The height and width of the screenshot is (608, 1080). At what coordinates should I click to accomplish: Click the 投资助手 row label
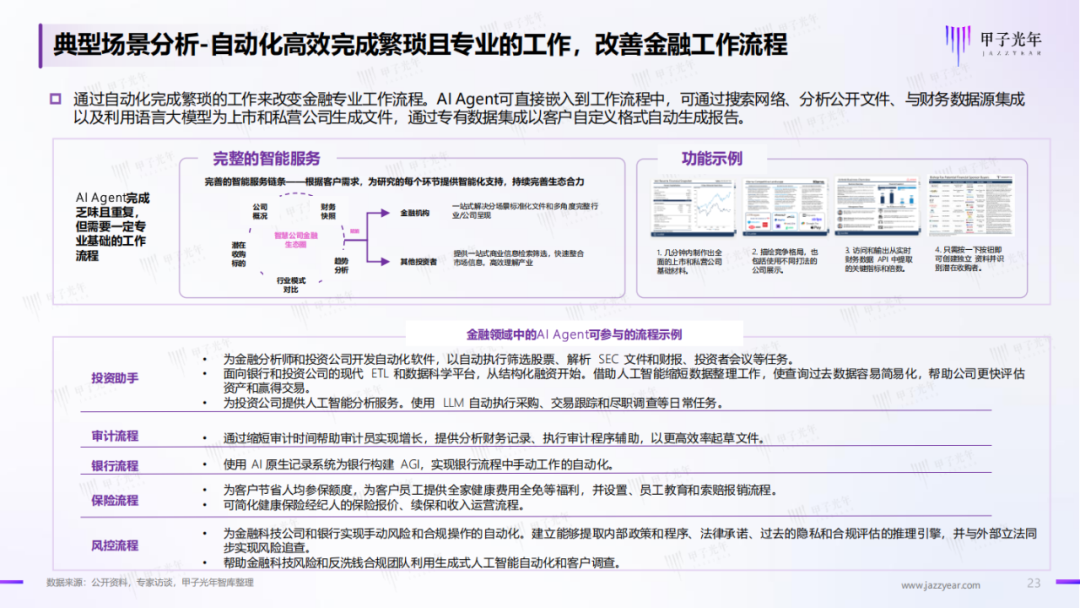114,378
